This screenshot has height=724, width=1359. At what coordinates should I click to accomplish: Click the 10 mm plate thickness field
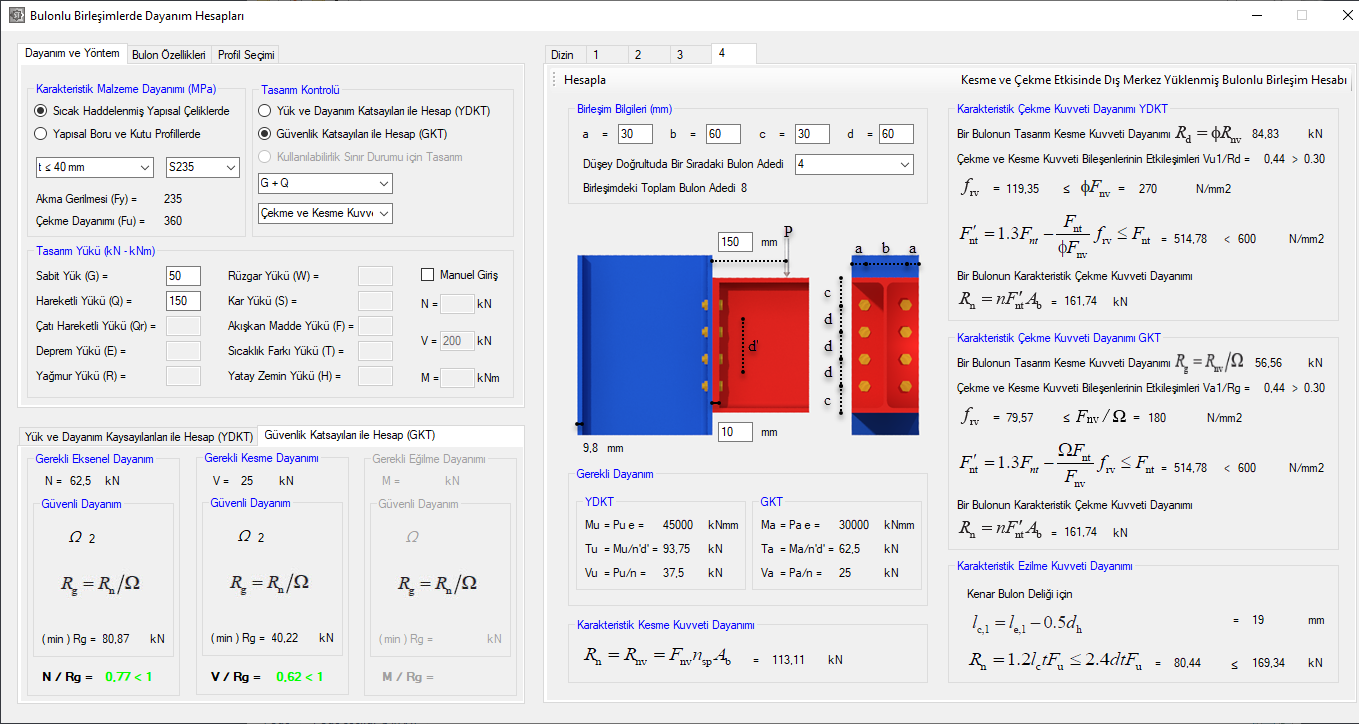coord(735,432)
